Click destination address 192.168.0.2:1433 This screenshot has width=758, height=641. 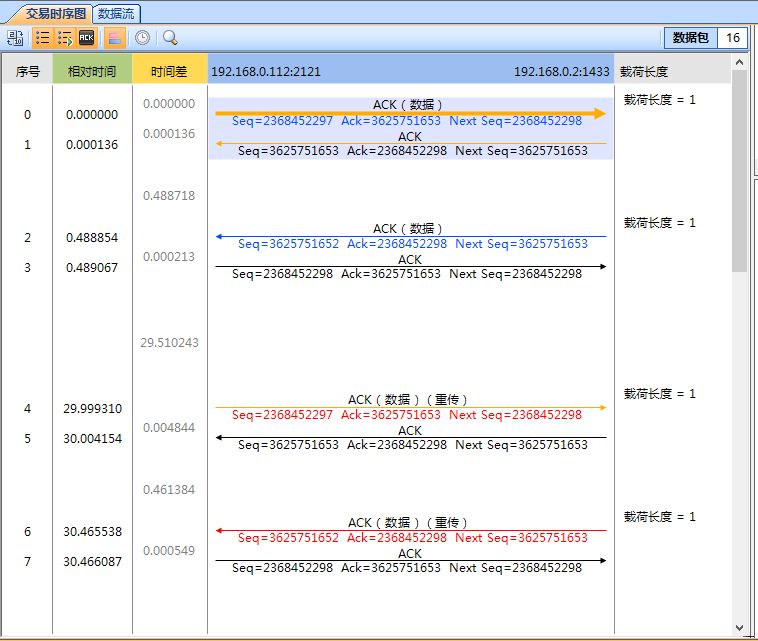pos(561,72)
